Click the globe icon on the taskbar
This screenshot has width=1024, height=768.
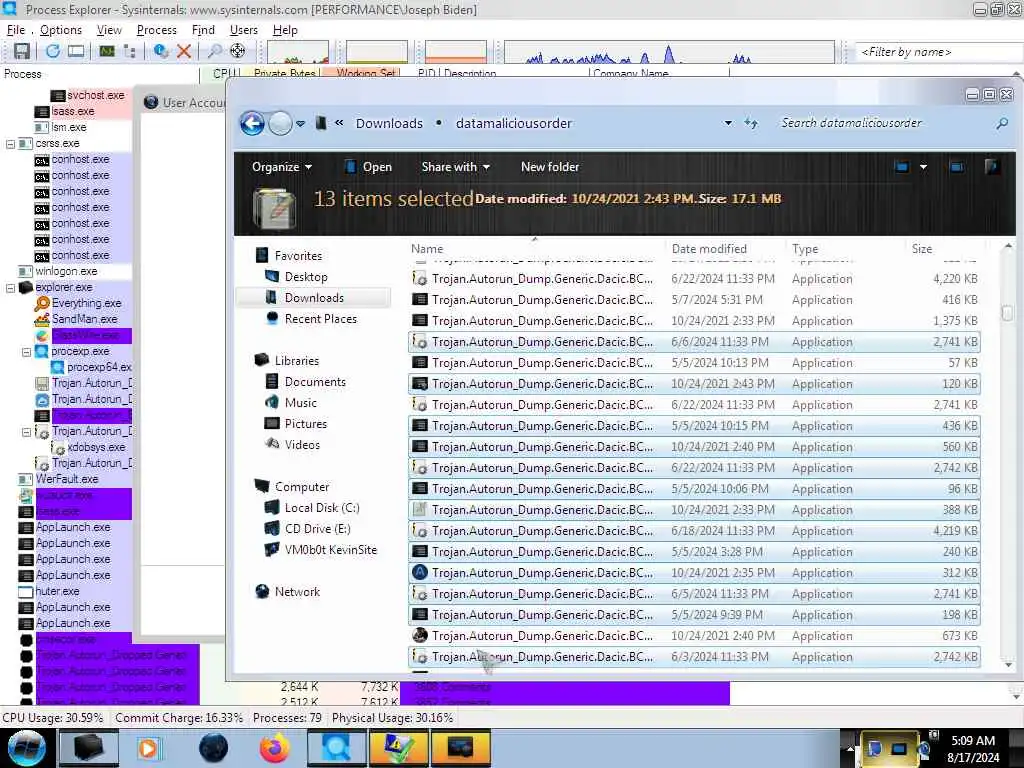pyautogui.click(x=213, y=748)
